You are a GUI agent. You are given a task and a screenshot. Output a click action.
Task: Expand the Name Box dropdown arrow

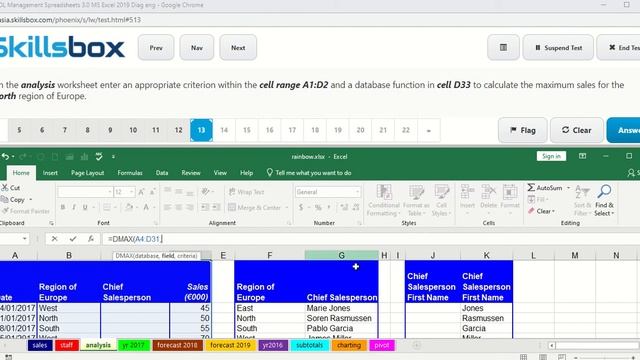pyautogui.click(x=25, y=239)
